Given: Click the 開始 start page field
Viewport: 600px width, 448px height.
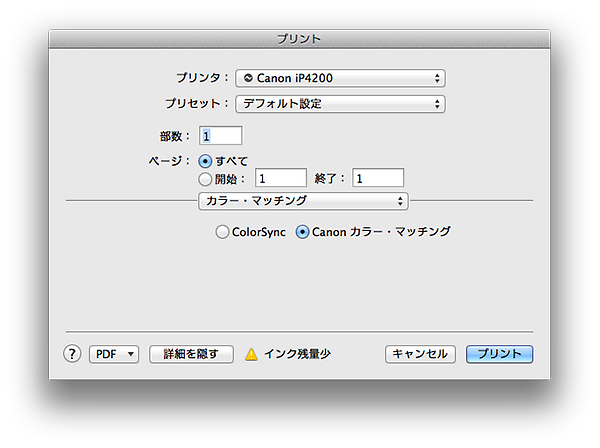Looking at the screenshot, I should click(x=281, y=178).
